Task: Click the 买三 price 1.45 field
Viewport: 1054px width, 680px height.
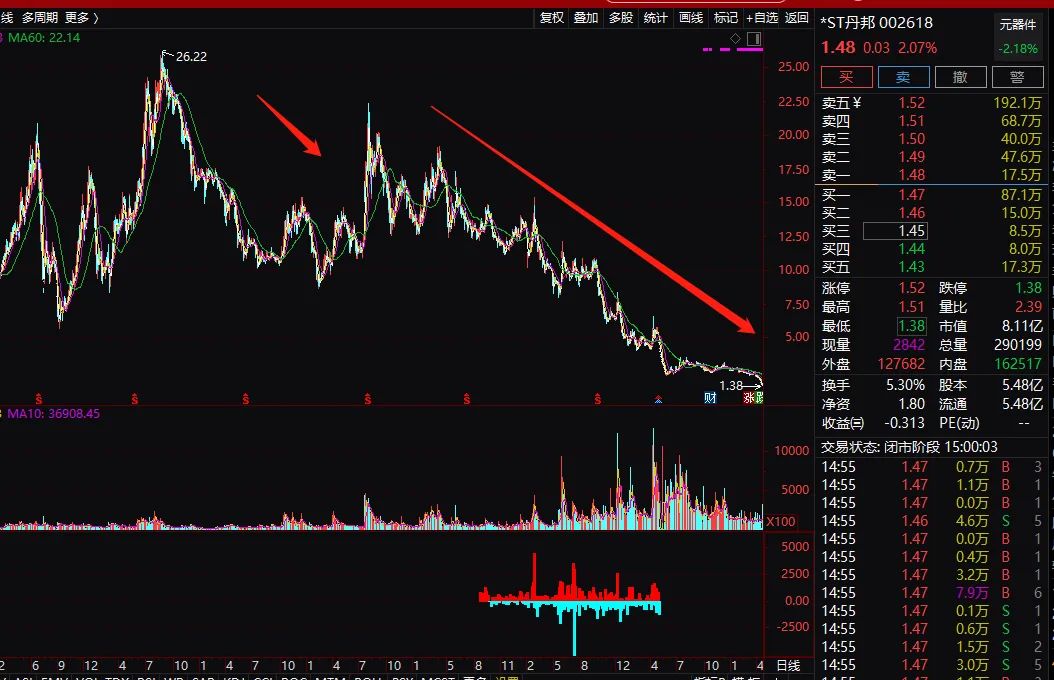Action: [895, 231]
